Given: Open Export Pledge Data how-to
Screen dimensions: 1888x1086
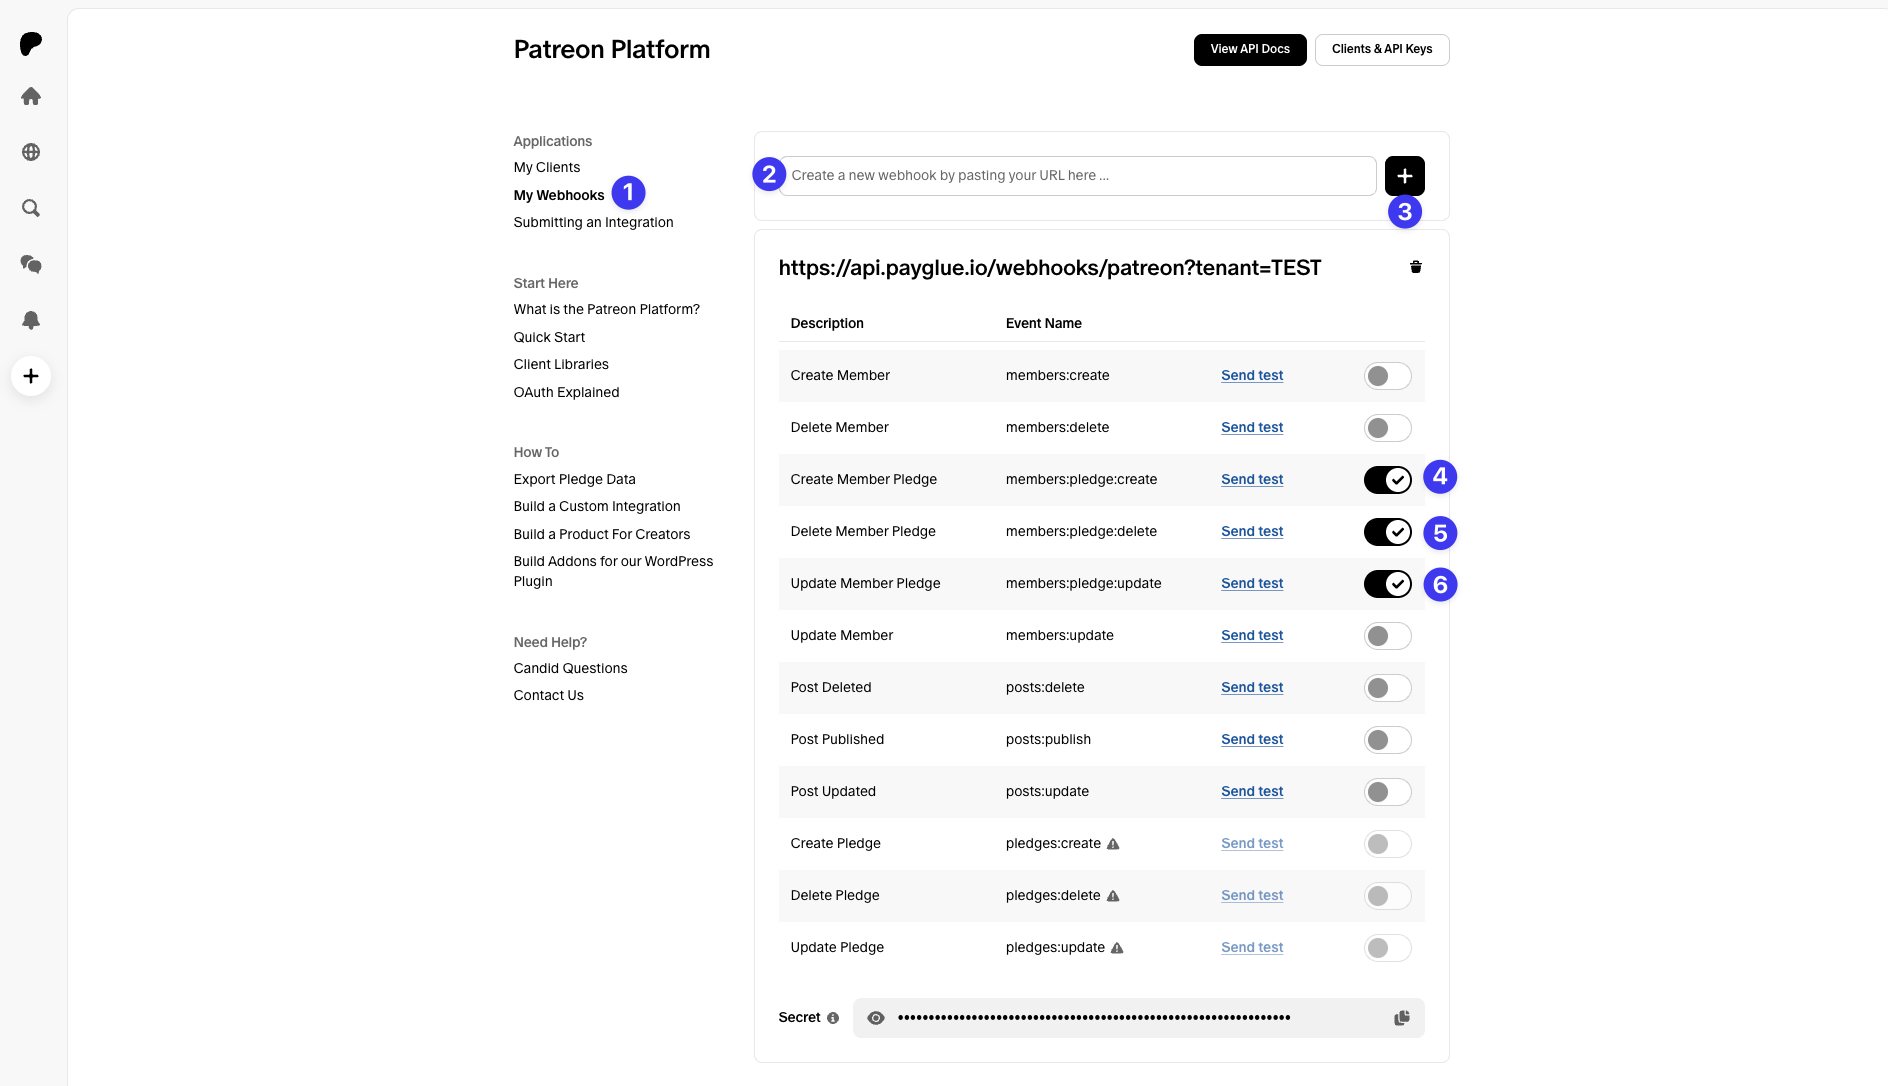Looking at the screenshot, I should [575, 479].
